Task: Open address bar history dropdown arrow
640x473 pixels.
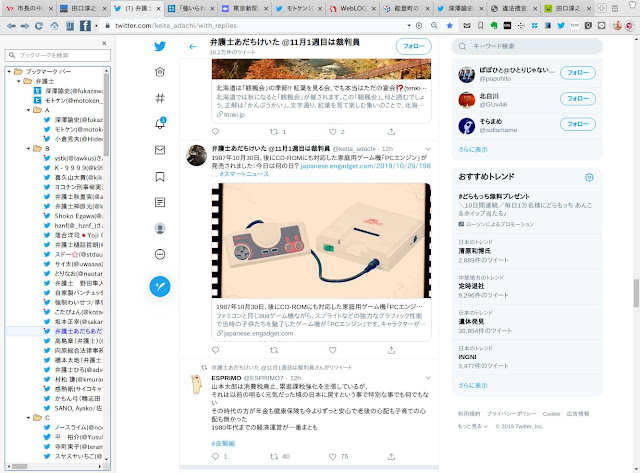Action: (409, 25)
